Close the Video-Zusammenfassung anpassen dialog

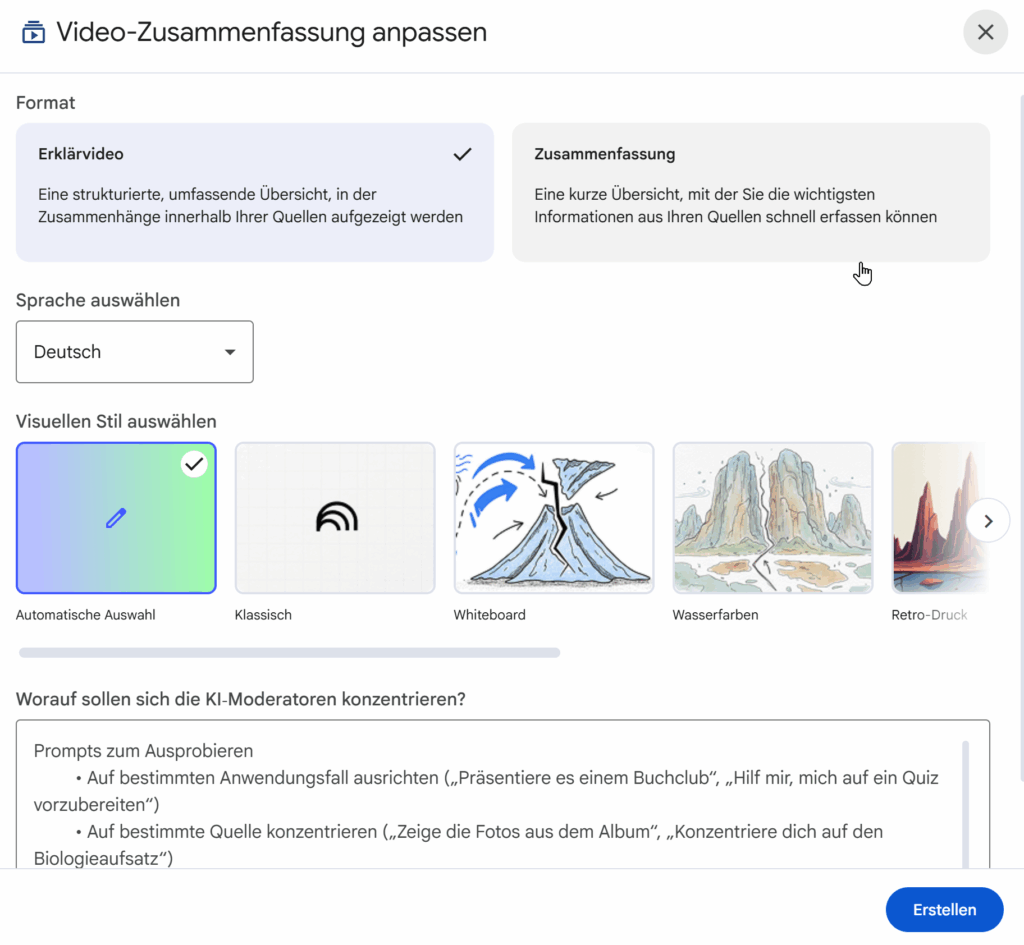tap(985, 32)
